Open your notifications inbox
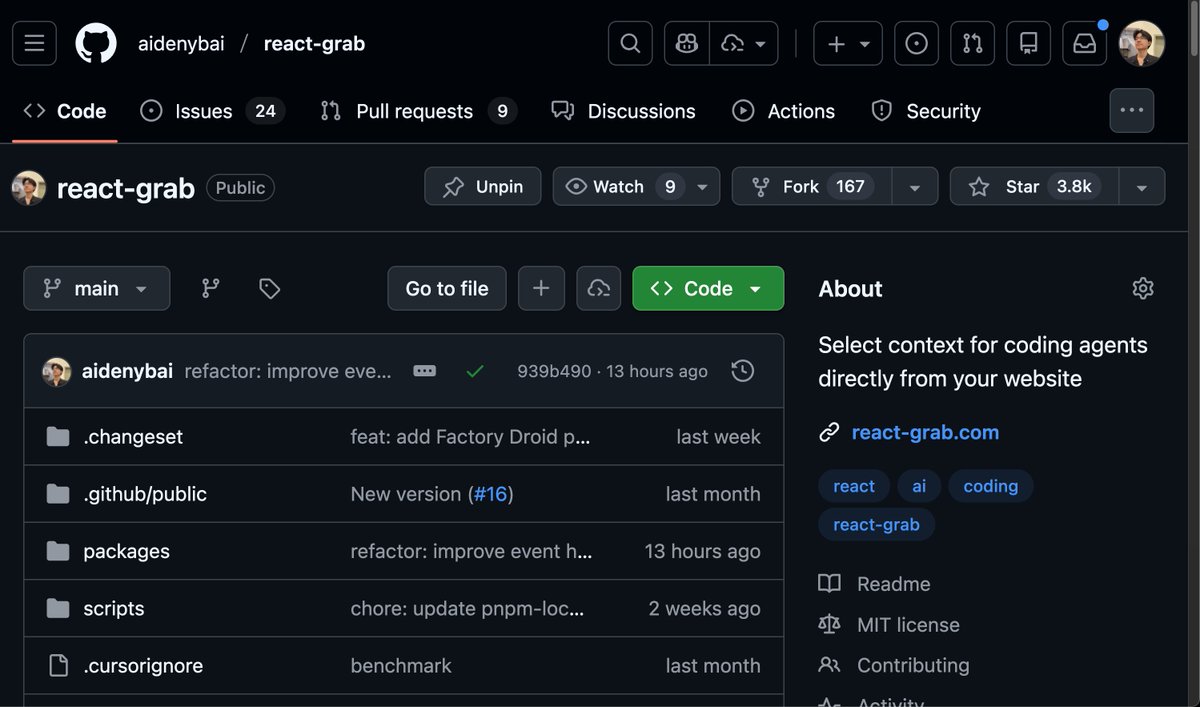The image size is (1200, 707). 1084,43
